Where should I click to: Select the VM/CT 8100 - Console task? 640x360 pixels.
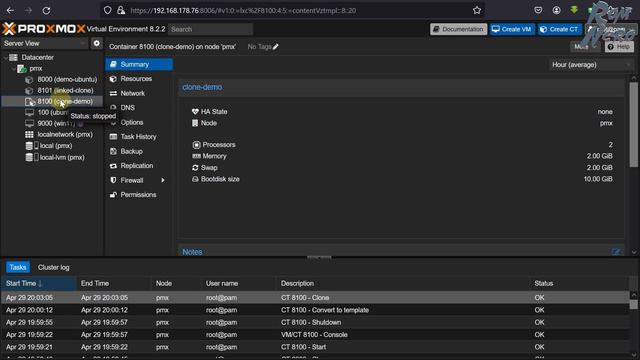[x=315, y=335]
